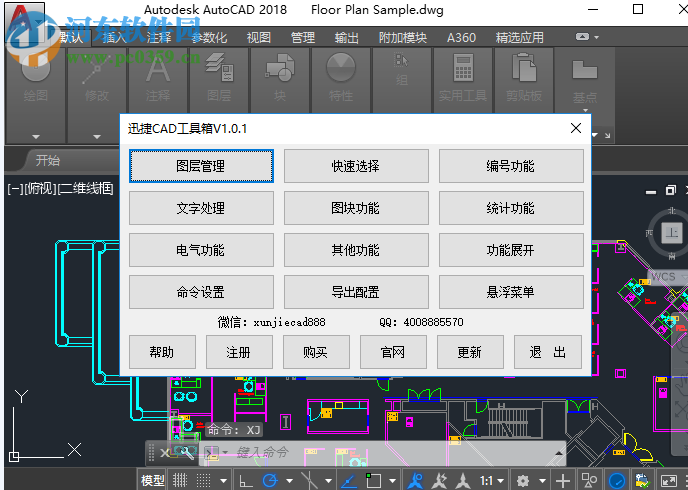Click the 悬浮菜单 button

[511, 292]
